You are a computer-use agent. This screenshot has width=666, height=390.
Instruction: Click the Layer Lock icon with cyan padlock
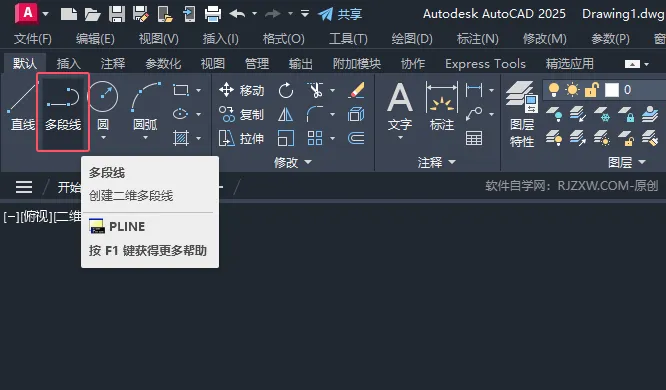click(626, 114)
